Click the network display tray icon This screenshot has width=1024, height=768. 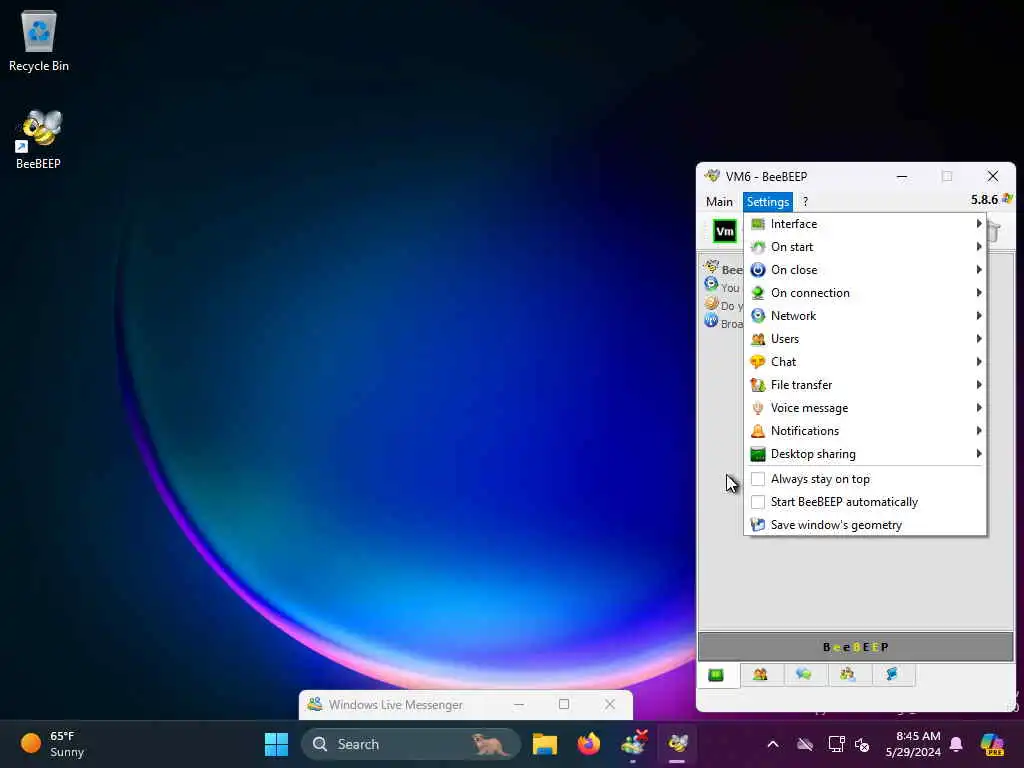coord(836,744)
